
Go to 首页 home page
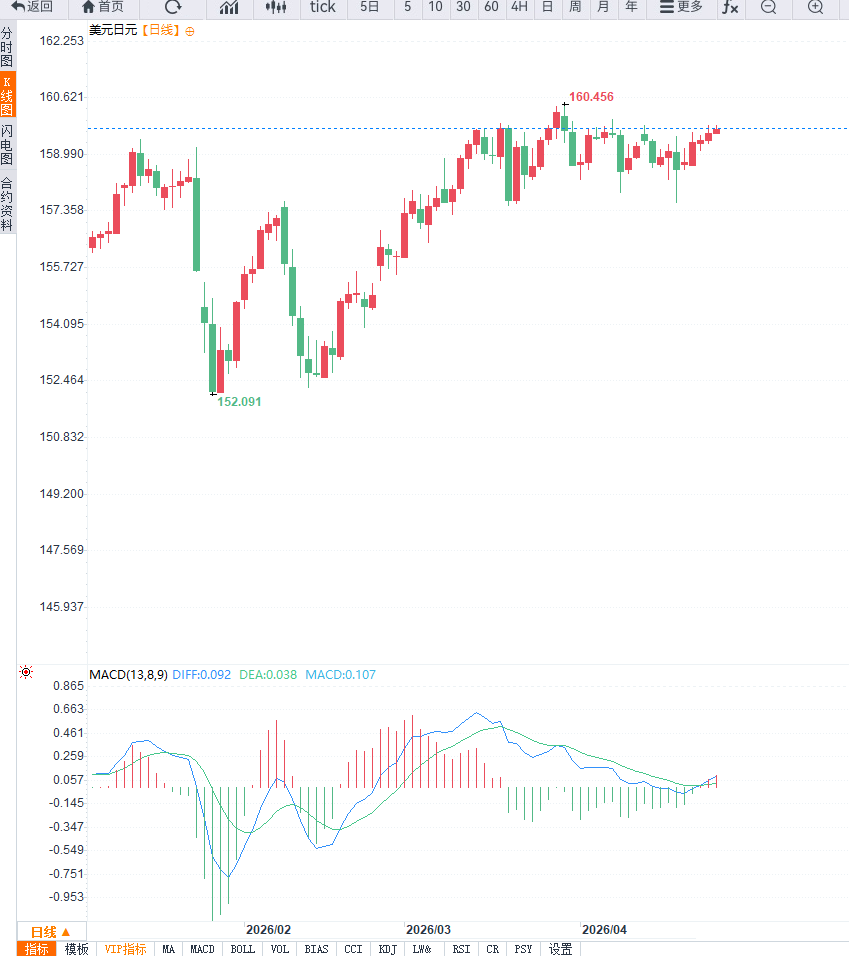point(103,7)
